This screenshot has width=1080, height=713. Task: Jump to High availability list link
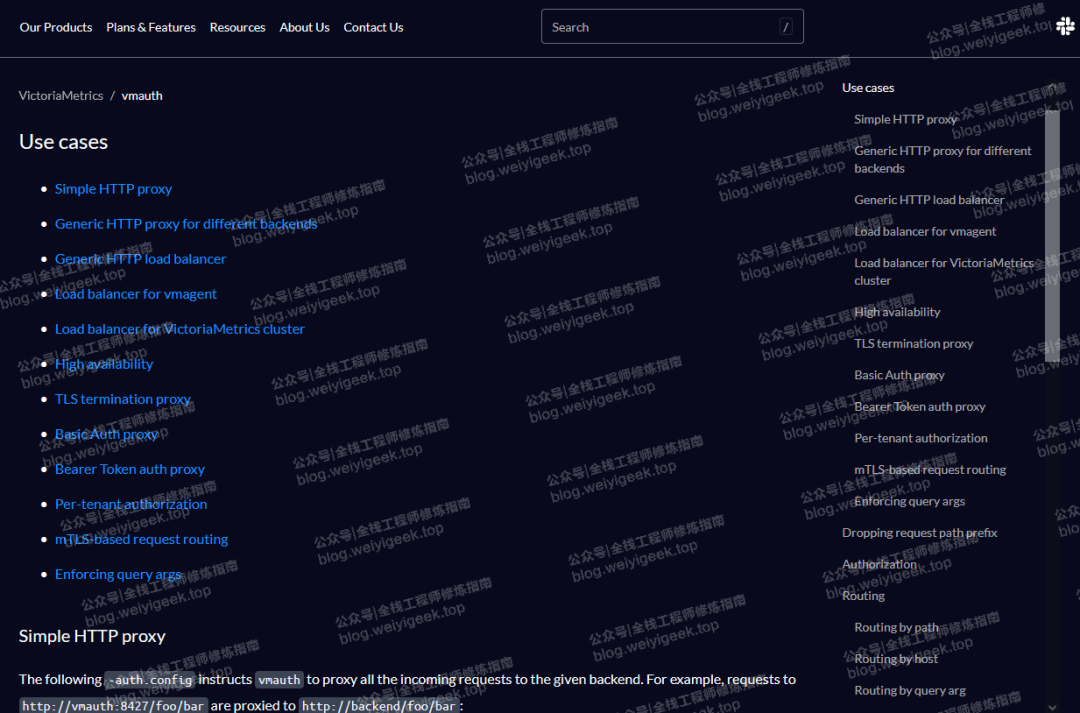coord(104,364)
